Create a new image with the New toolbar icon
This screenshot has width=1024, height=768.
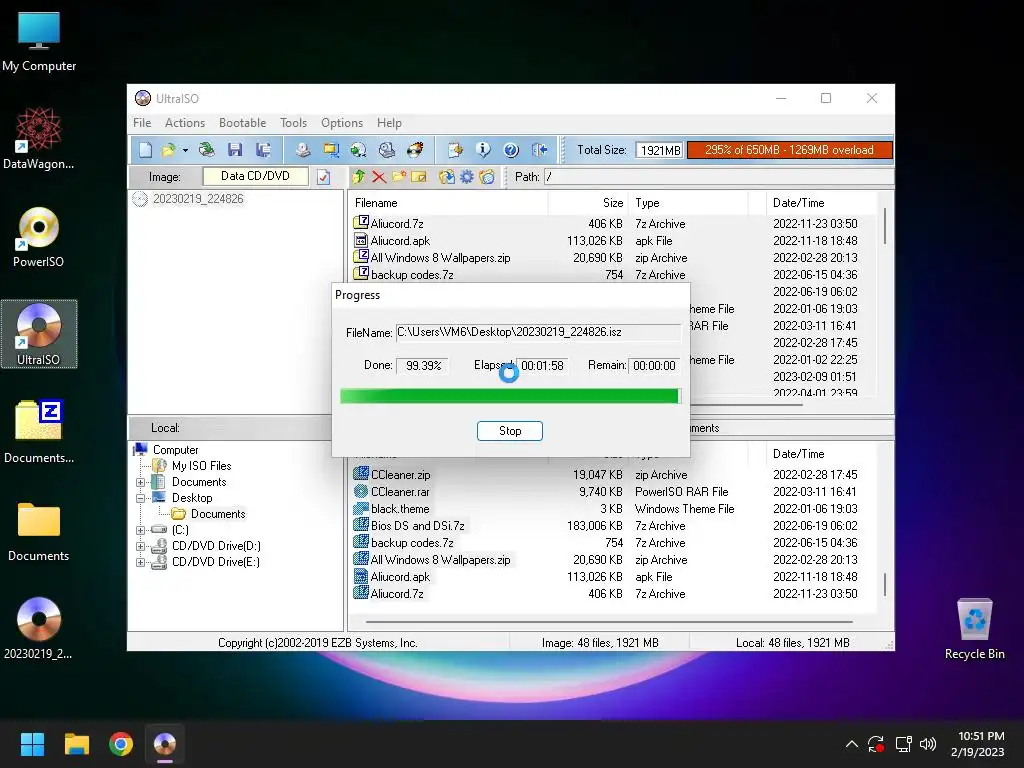coord(145,150)
